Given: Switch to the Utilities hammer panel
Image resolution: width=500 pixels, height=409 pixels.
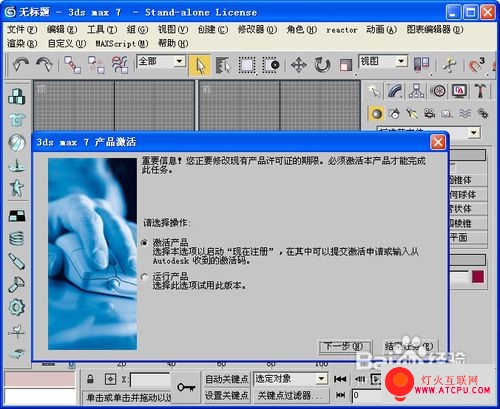Looking at the screenshot, I should pyautogui.click(x=480, y=91).
